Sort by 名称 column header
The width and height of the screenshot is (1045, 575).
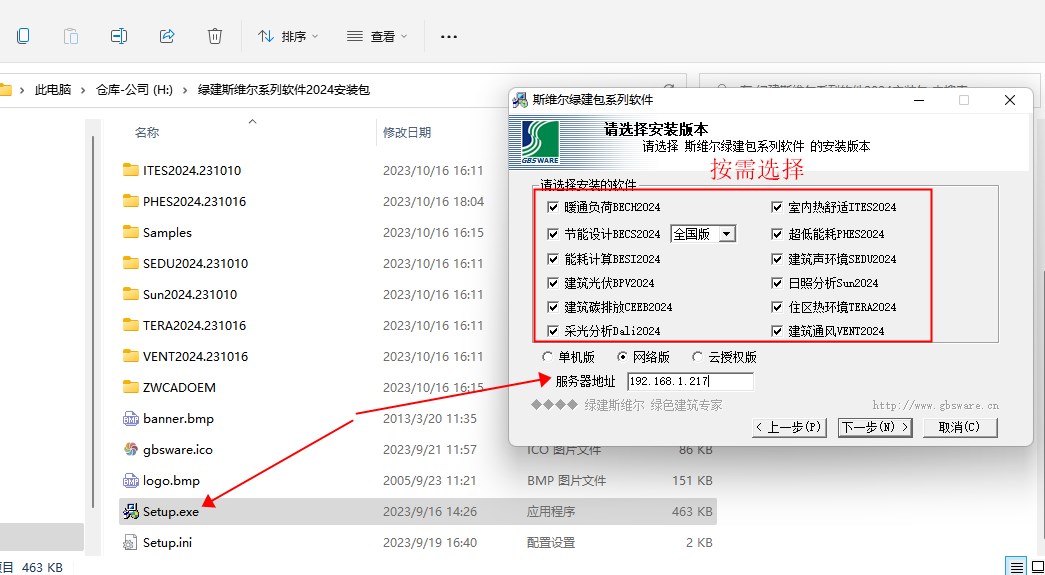pyautogui.click(x=147, y=133)
